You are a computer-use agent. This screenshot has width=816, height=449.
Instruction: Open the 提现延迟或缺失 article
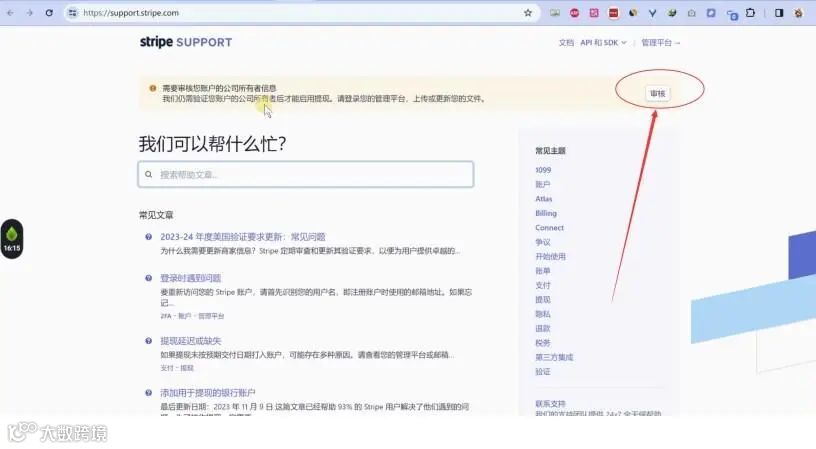coord(190,341)
